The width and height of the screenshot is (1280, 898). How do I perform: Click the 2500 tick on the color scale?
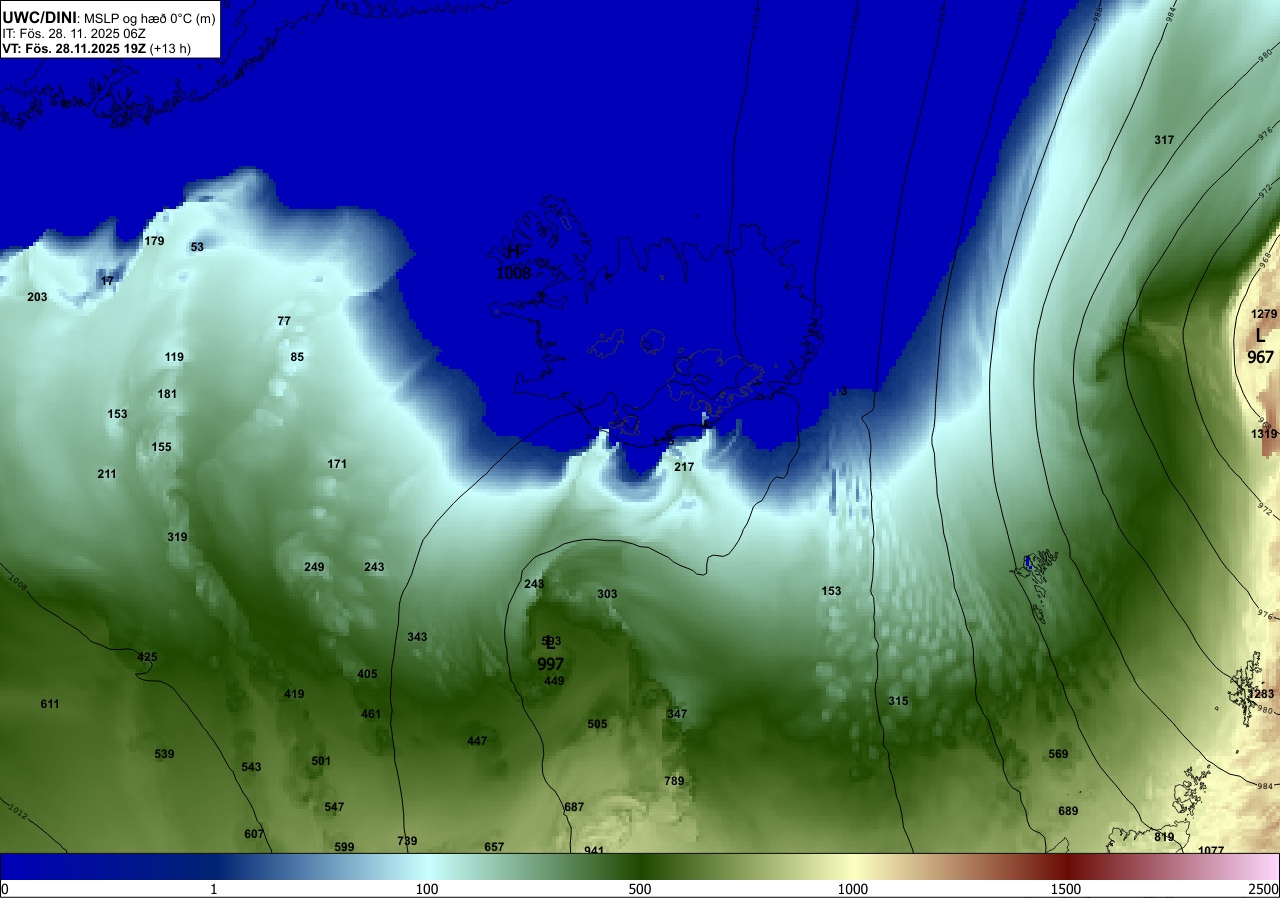point(1265,889)
